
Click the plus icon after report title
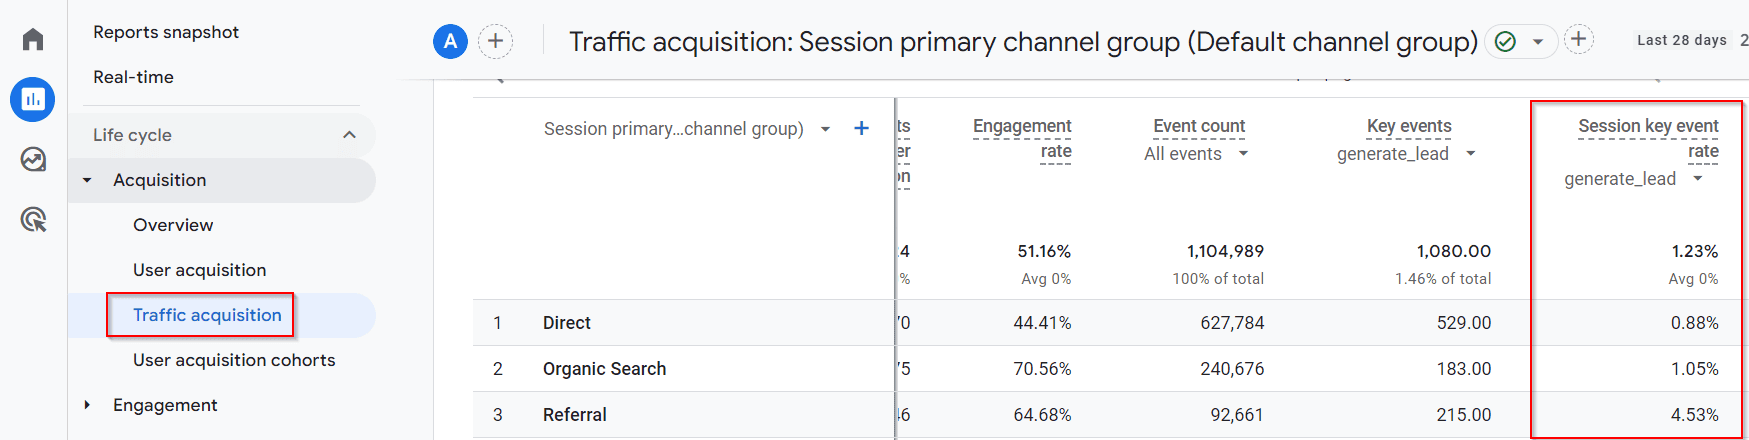[1578, 39]
